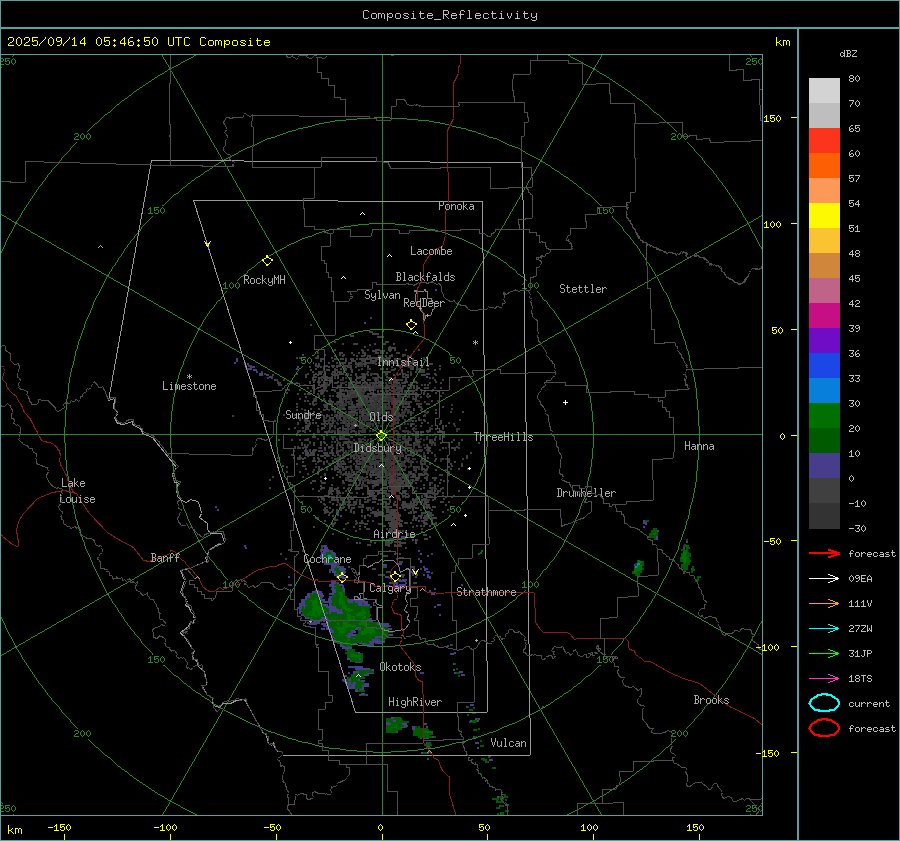The width and height of the screenshot is (900, 841).
Task: Select the light blue 30–33 dBZ swatch
Action: point(824,391)
